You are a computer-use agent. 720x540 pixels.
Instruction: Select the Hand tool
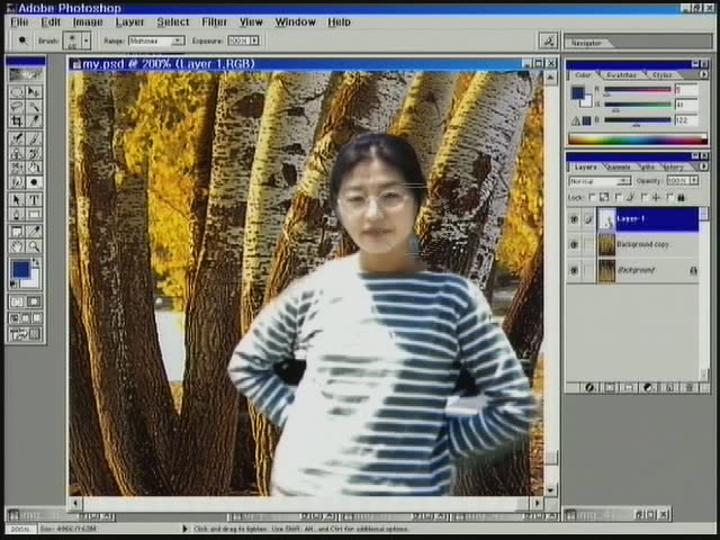[17, 246]
